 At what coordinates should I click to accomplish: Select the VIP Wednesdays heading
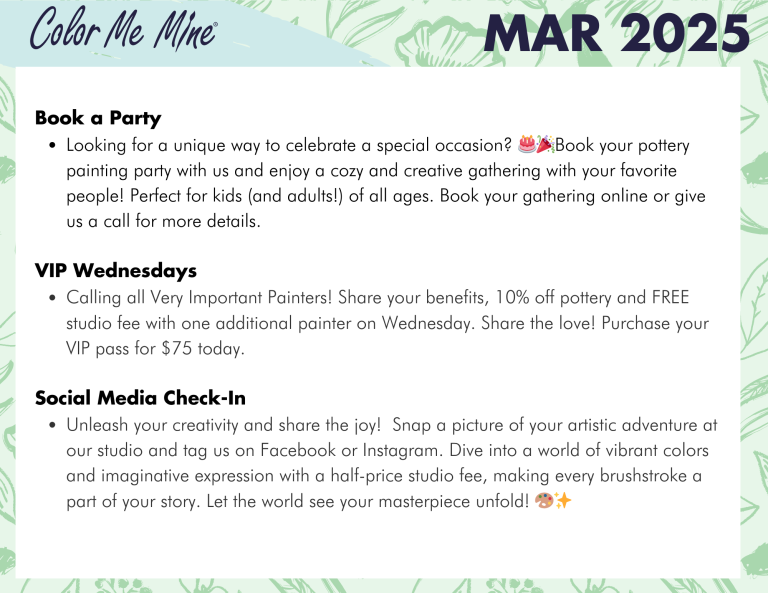point(116,270)
